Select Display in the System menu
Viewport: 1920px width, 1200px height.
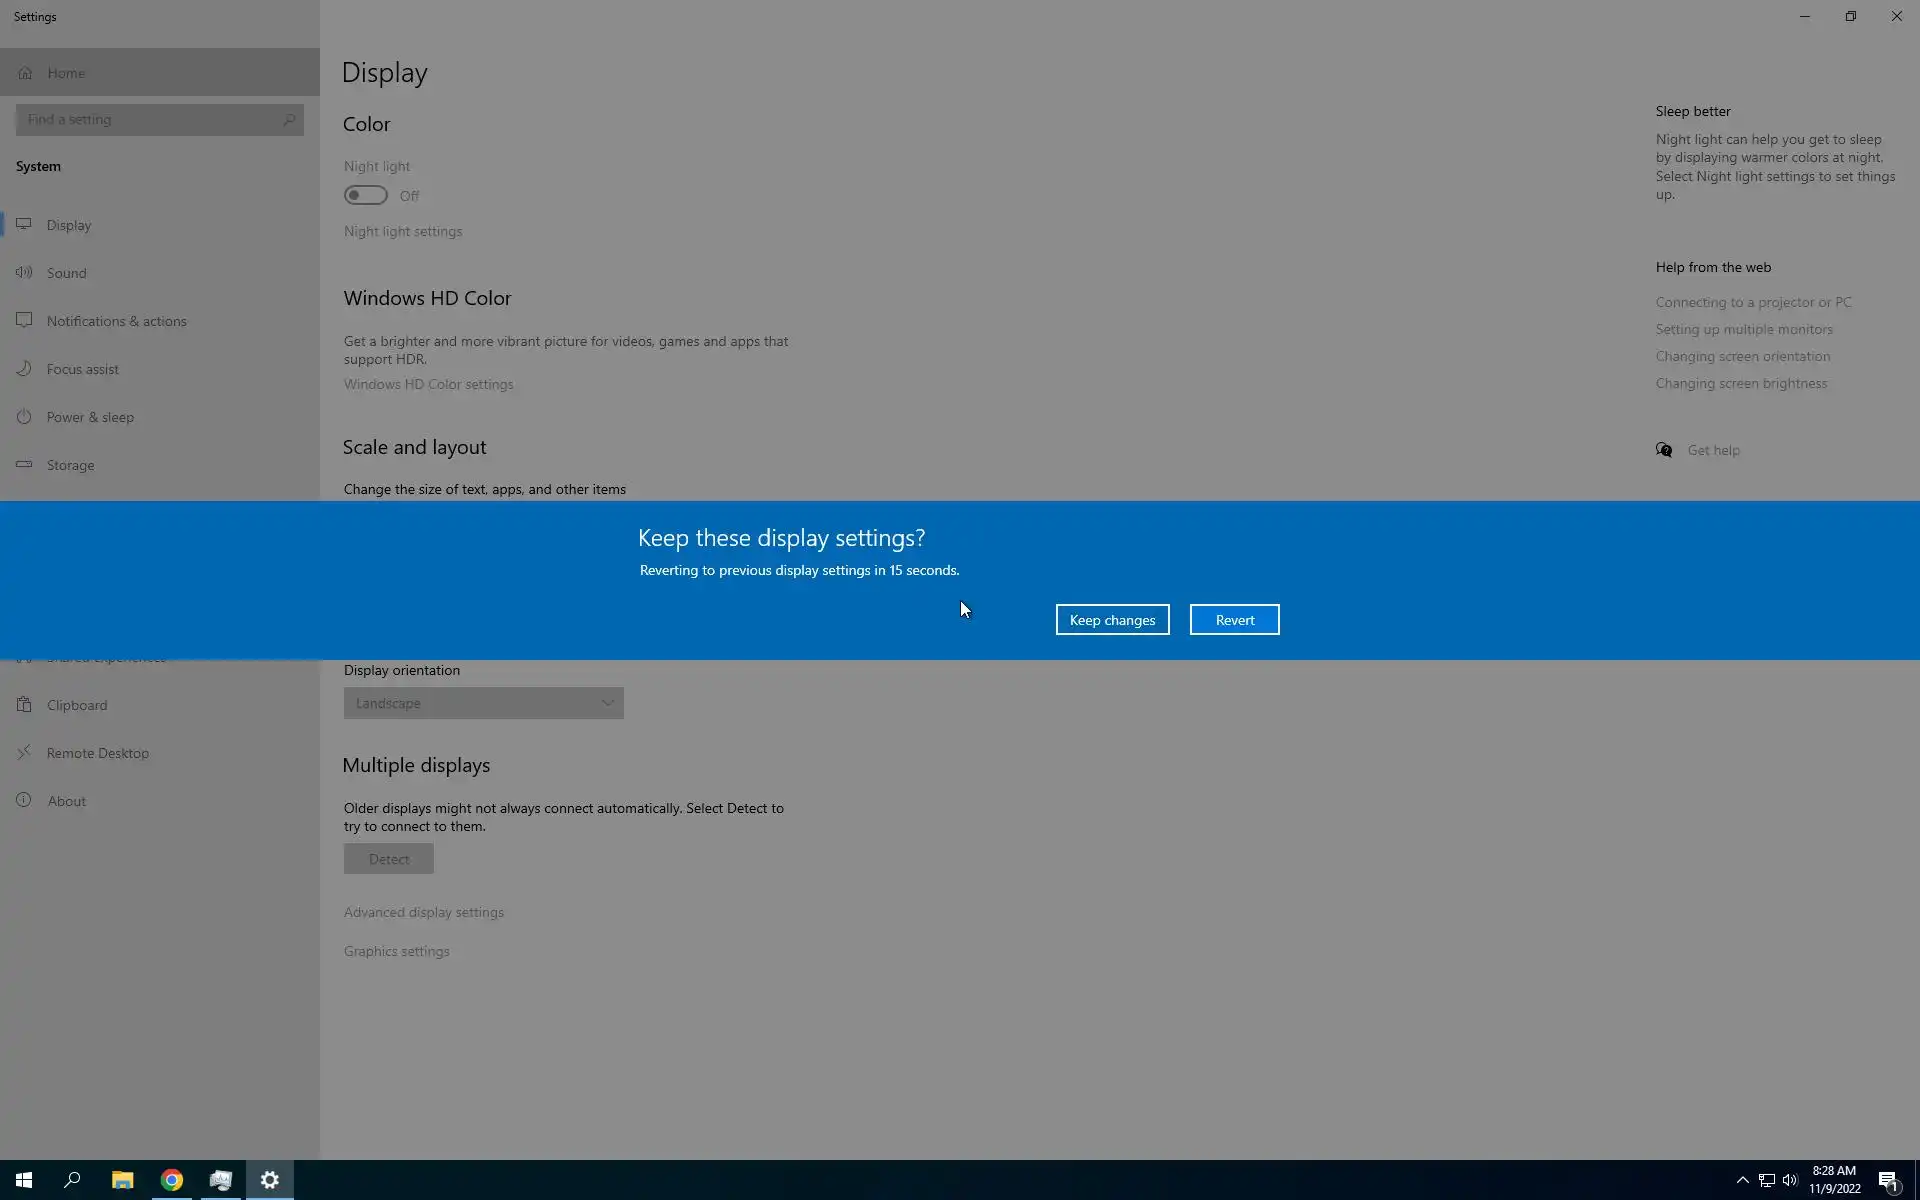pyautogui.click(x=68, y=225)
